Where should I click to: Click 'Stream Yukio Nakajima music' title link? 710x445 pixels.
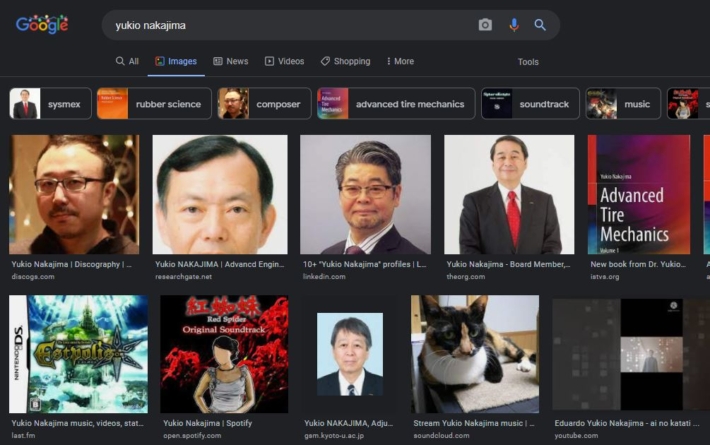pos(474,423)
